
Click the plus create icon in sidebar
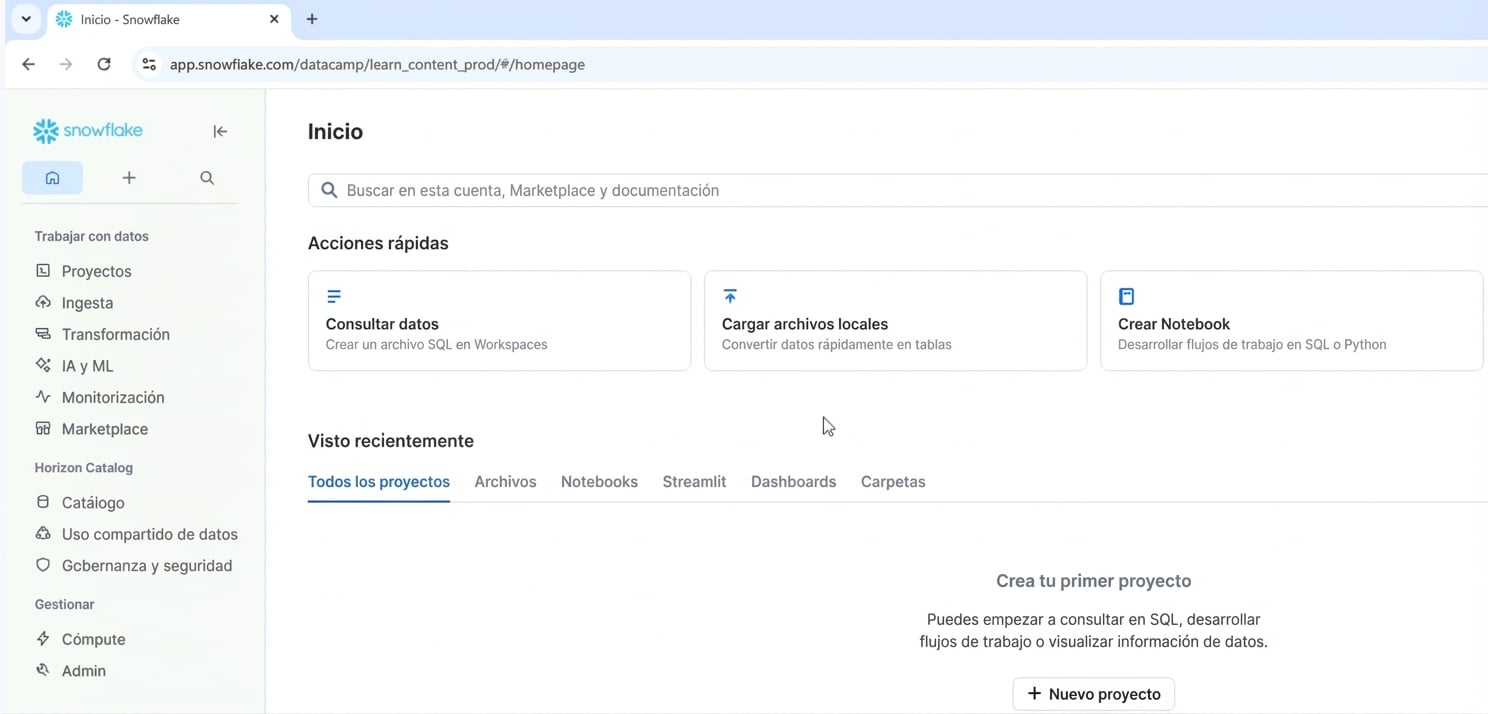pos(129,178)
